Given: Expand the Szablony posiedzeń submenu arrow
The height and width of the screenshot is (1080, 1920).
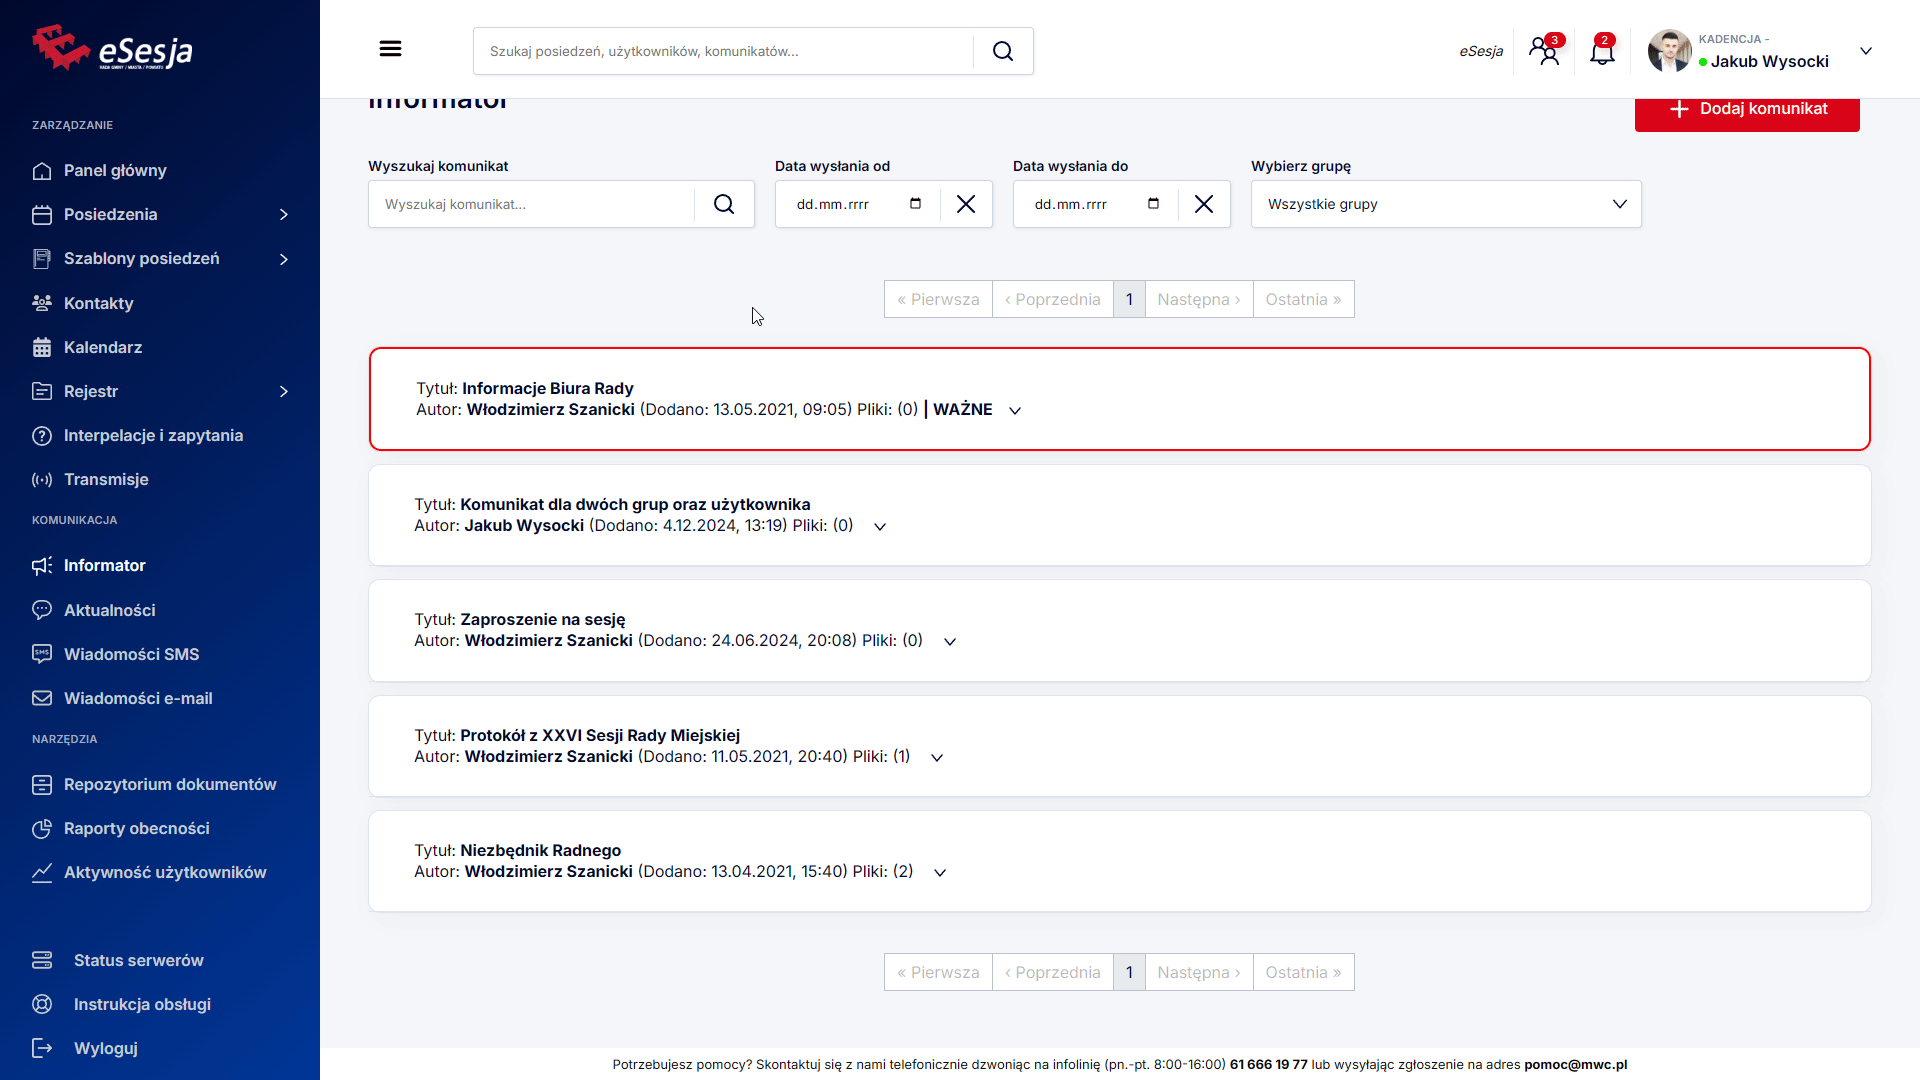Looking at the screenshot, I should pyautogui.click(x=284, y=259).
